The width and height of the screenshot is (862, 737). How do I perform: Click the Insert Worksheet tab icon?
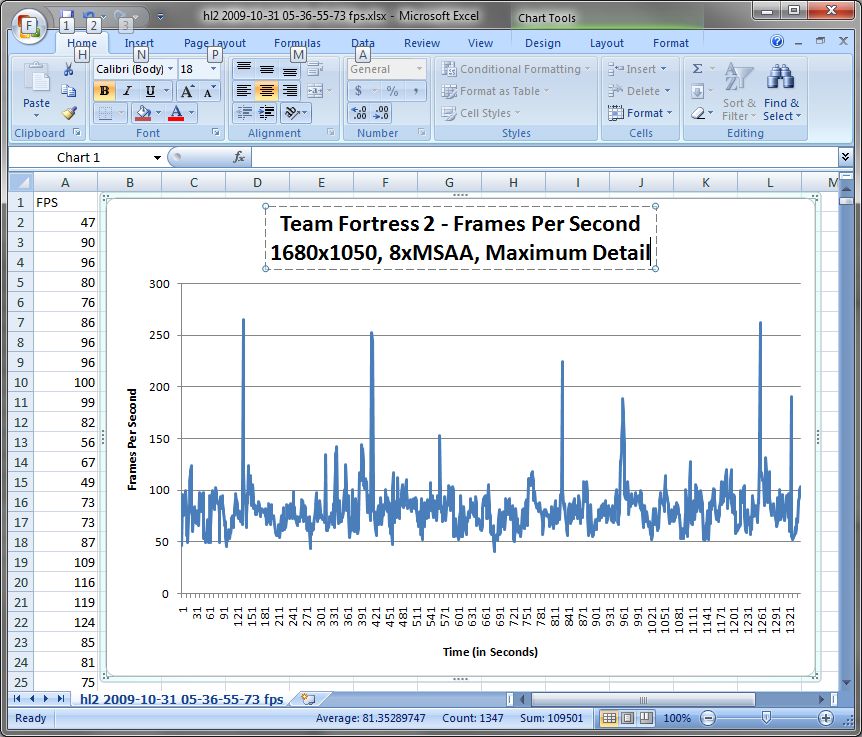pos(308,699)
